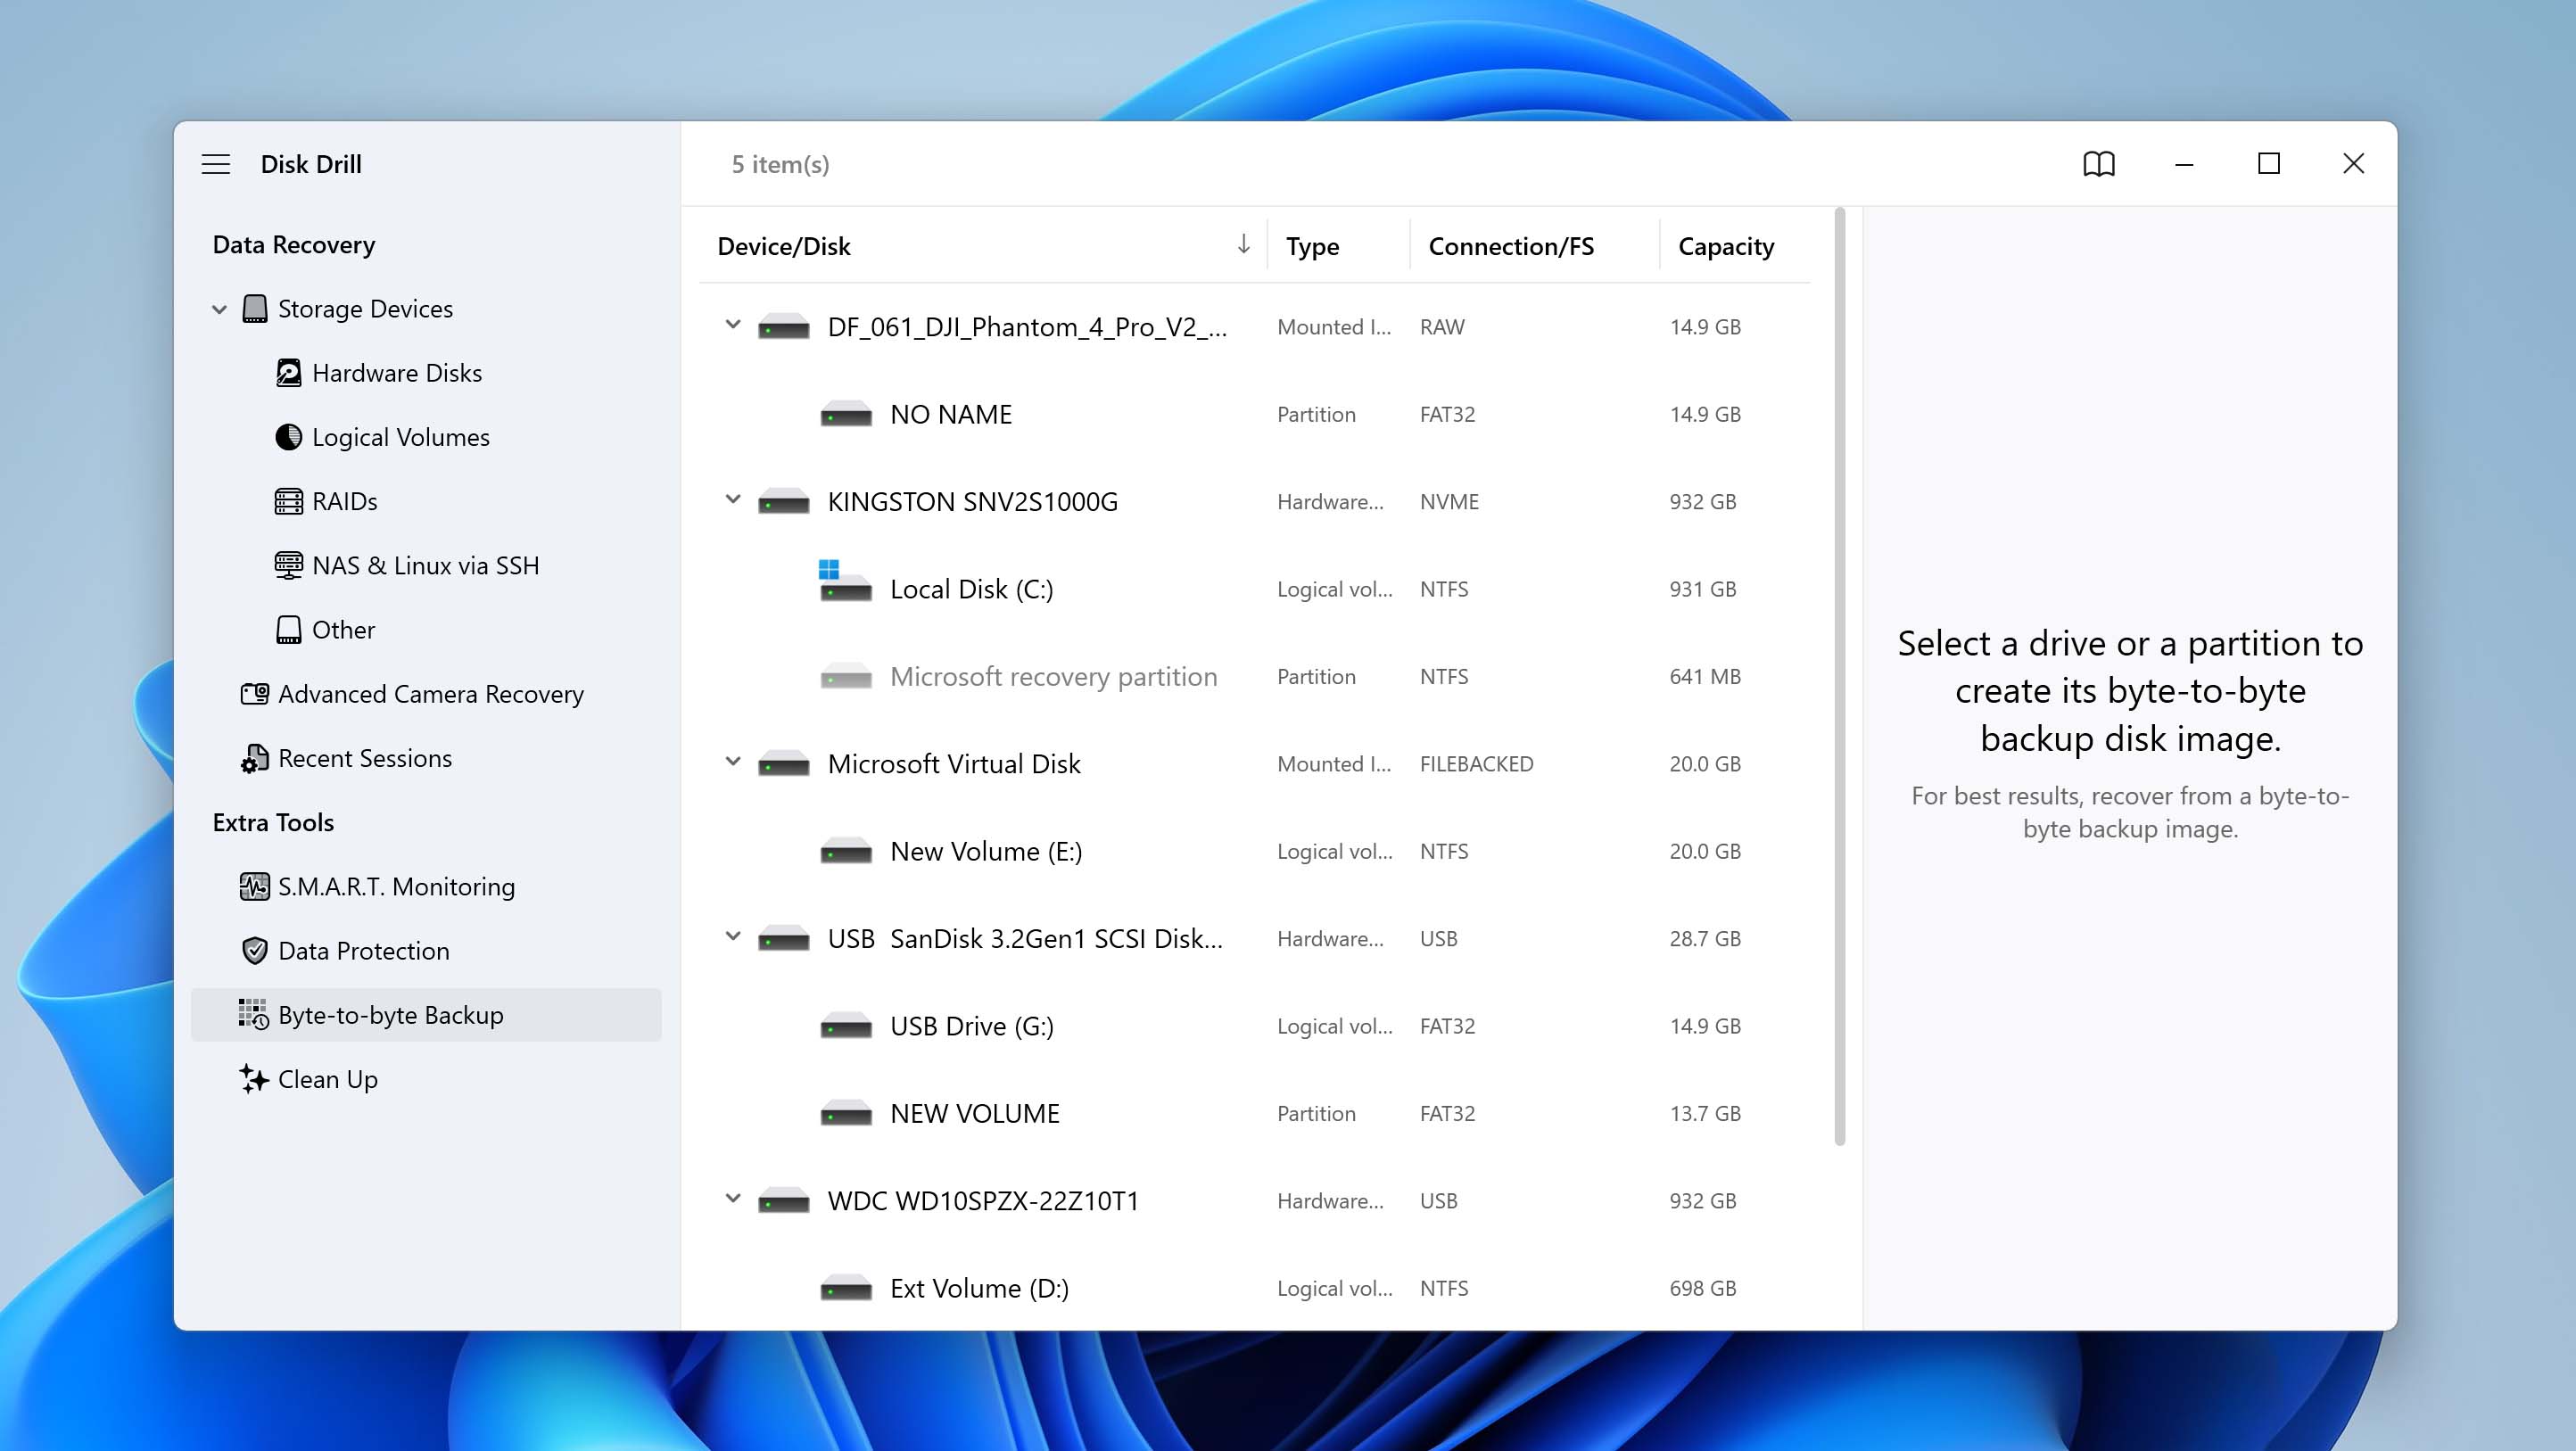The height and width of the screenshot is (1451, 2576).
Task: Click the S.M.A.R.T. Monitoring pulse icon
Action: coord(255,887)
